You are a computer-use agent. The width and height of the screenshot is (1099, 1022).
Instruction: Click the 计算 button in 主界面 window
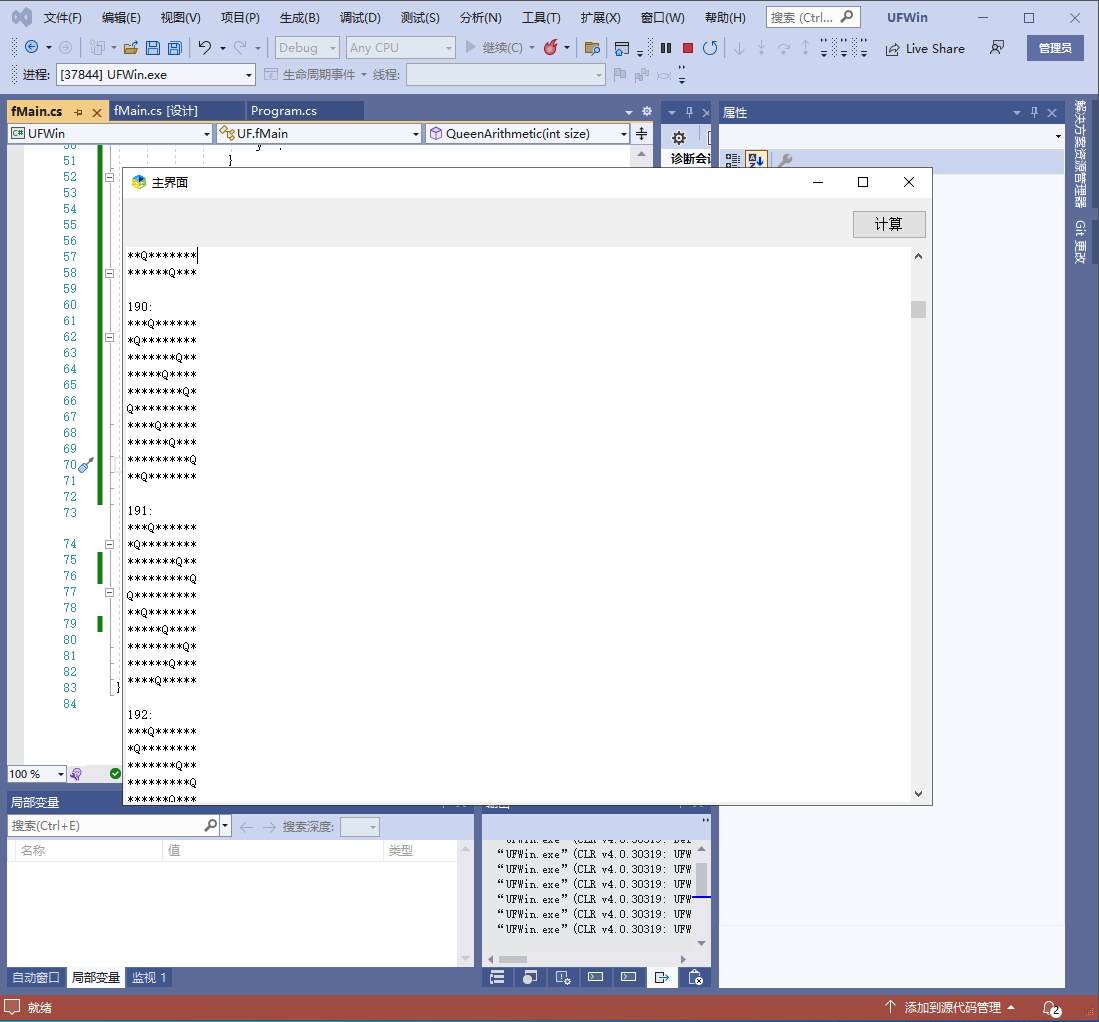click(889, 224)
